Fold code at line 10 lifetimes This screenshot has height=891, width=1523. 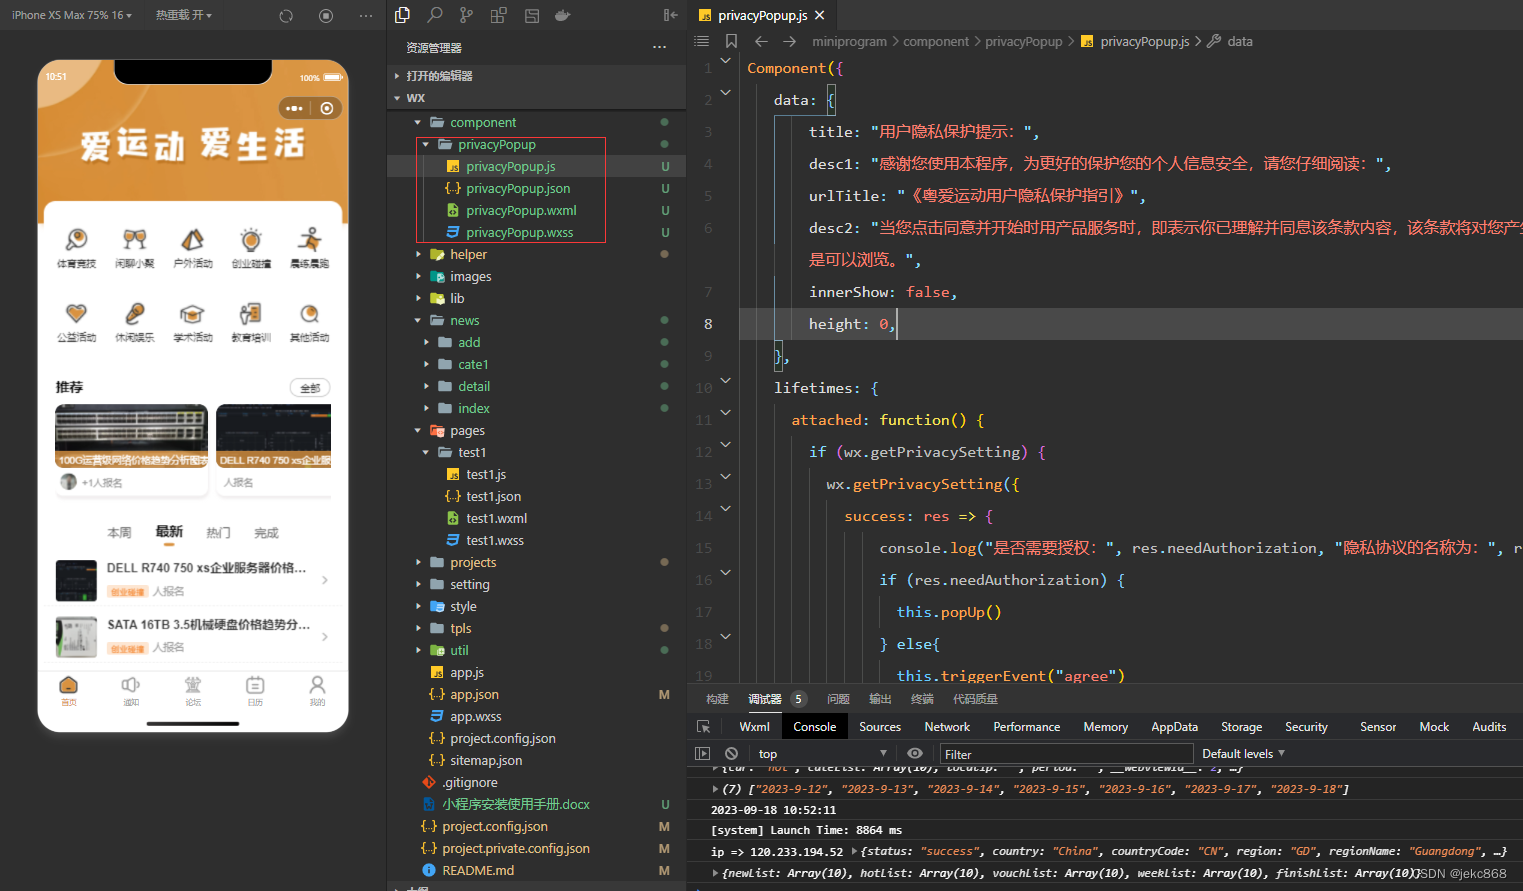[x=726, y=380]
